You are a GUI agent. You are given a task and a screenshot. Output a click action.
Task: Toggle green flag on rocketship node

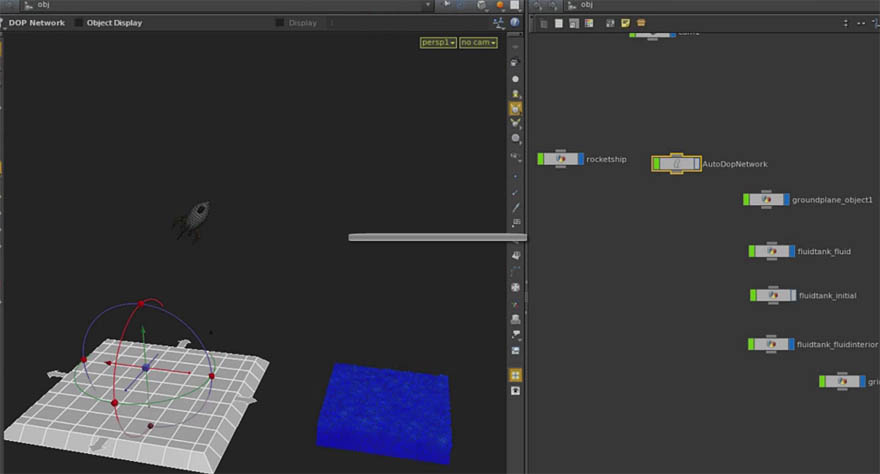540,159
